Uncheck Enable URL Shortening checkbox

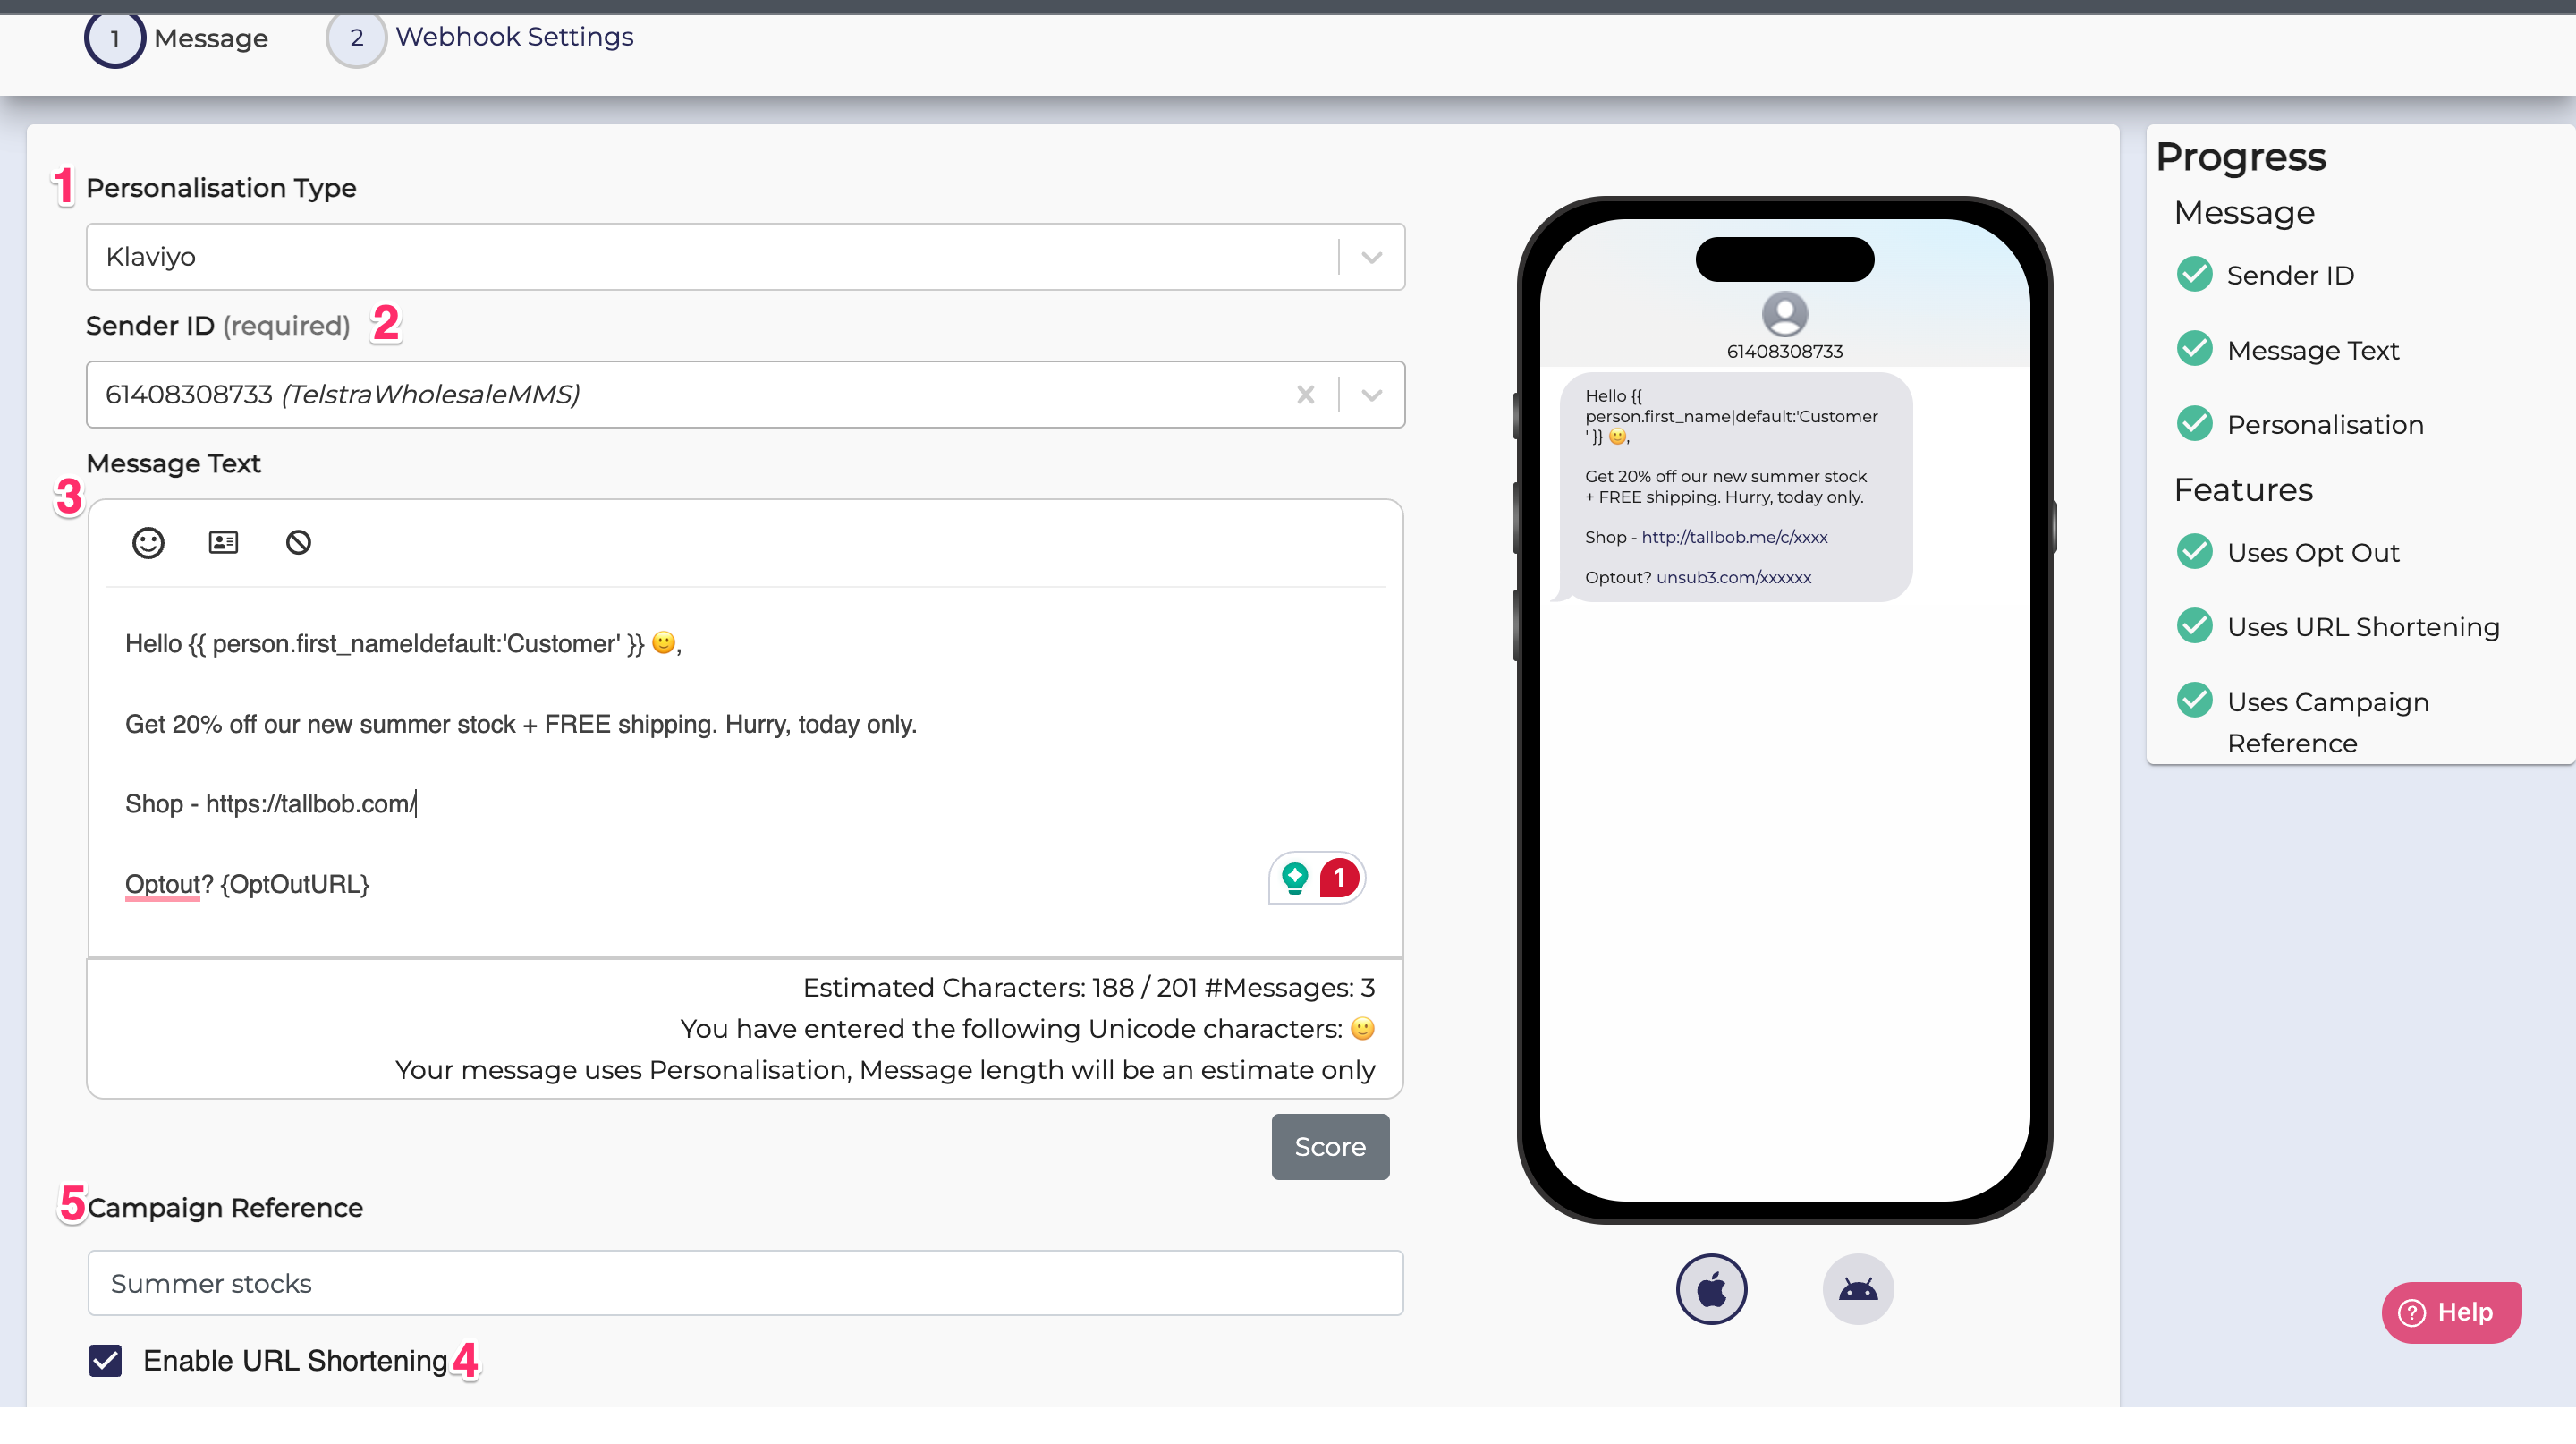(x=106, y=1360)
